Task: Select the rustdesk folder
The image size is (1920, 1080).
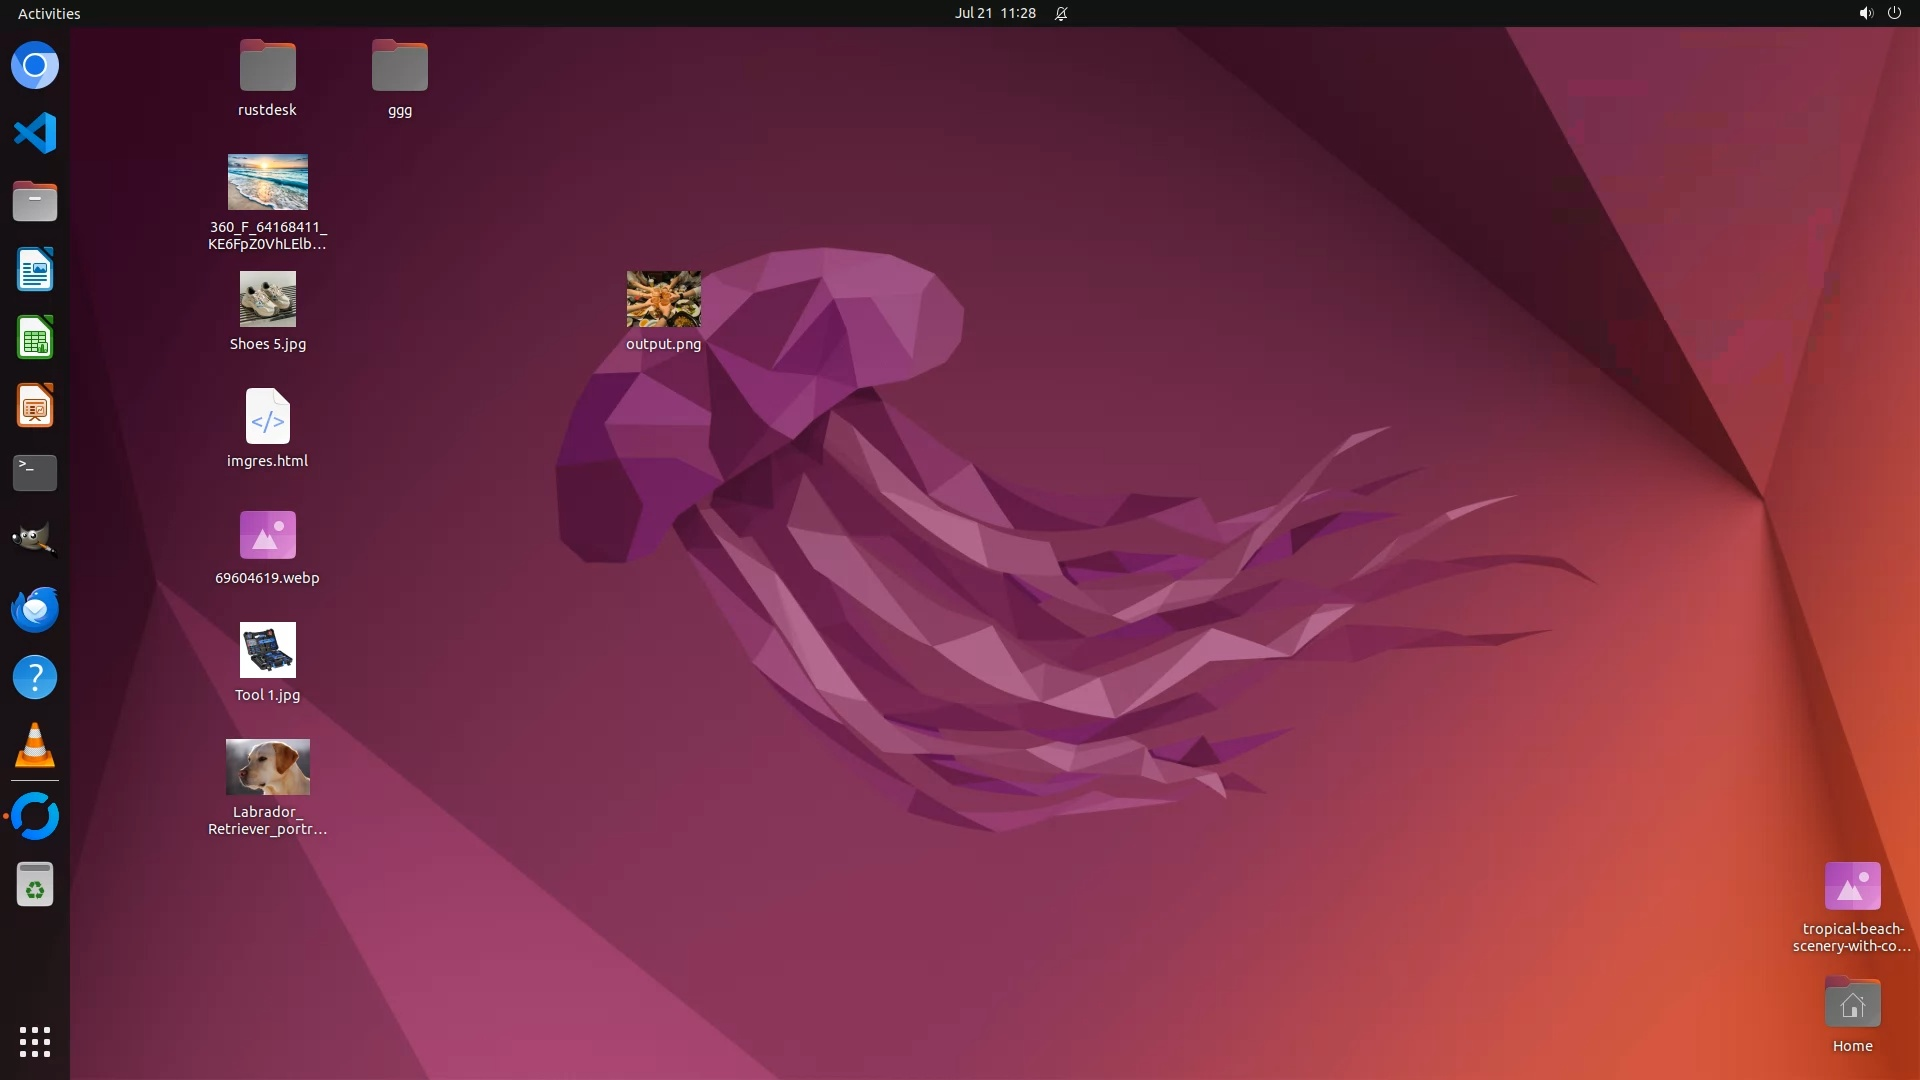Action: coord(267,67)
